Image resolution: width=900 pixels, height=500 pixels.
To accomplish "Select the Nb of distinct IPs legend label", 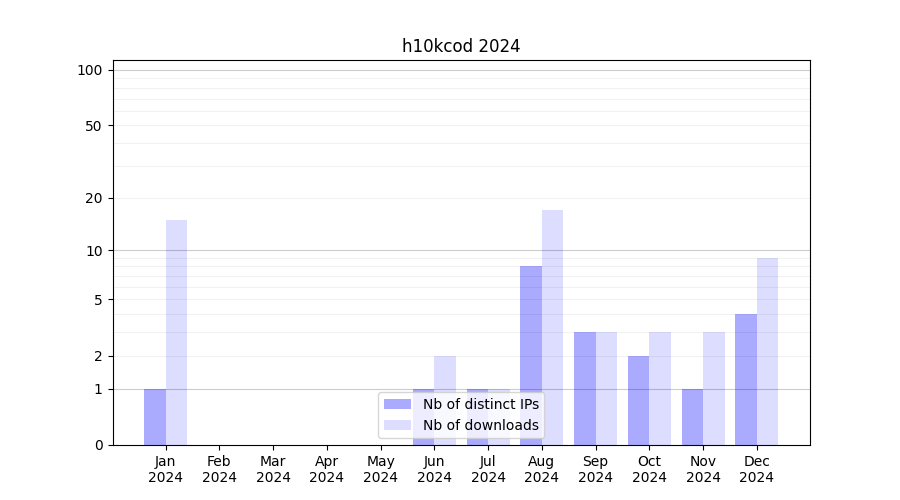I will point(480,404).
